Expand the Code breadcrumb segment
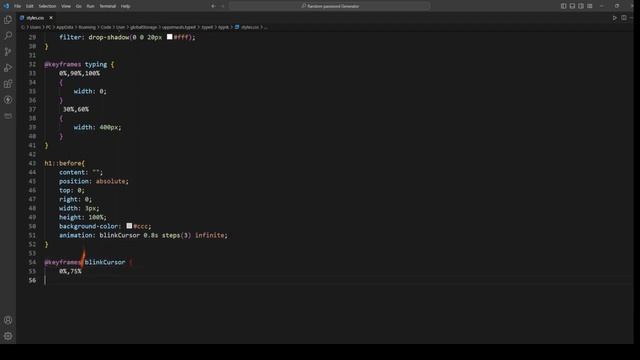The image size is (640, 360). [106, 27]
